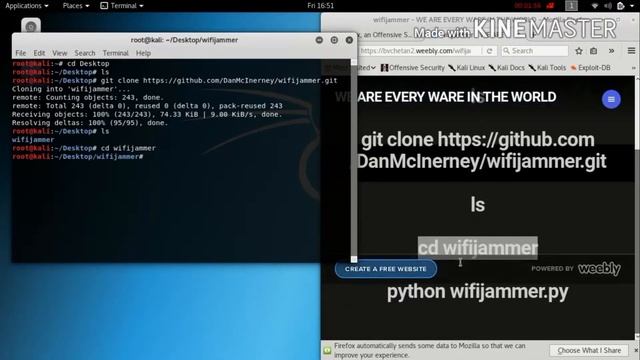
Task: Open Kali Tools bookmark
Action: click(x=547, y=68)
